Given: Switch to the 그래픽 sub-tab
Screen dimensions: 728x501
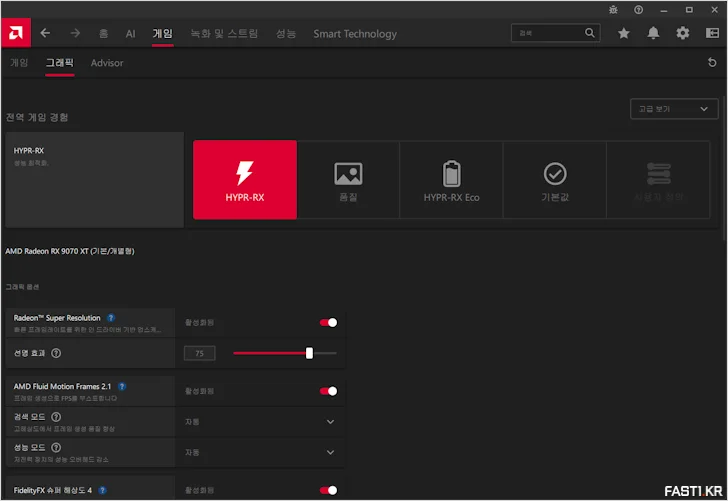Looking at the screenshot, I should pyautogui.click(x=60, y=63).
